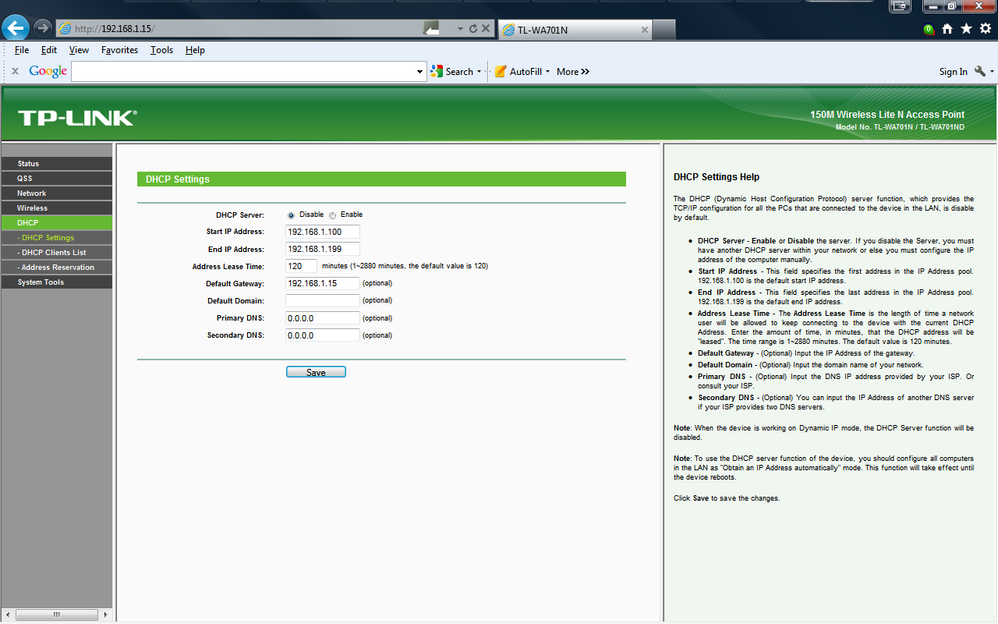
Task: Open the Status menu item
Action: [x=57, y=164]
